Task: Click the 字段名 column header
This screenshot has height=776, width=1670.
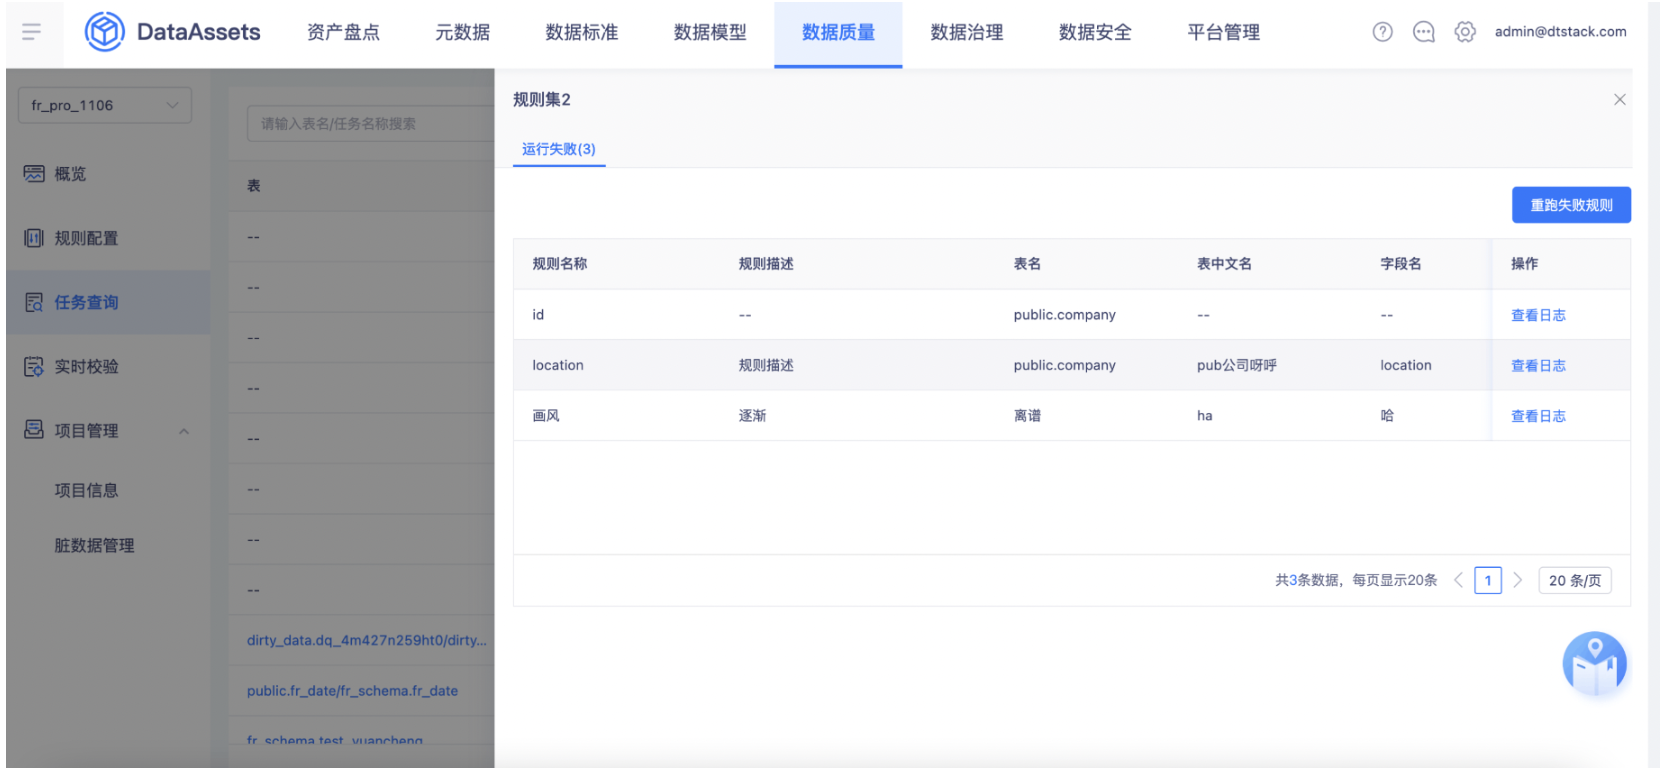Action: coord(1401,264)
